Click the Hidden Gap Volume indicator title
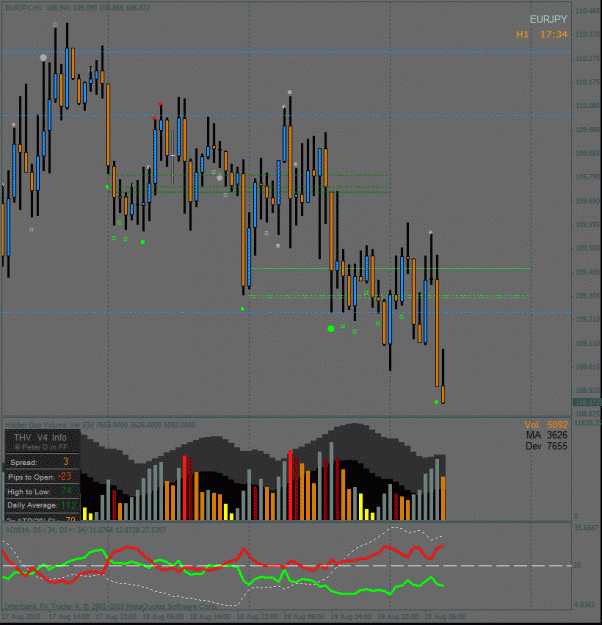This screenshot has width=602, height=625. pyautogui.click(x=100, y=425)
